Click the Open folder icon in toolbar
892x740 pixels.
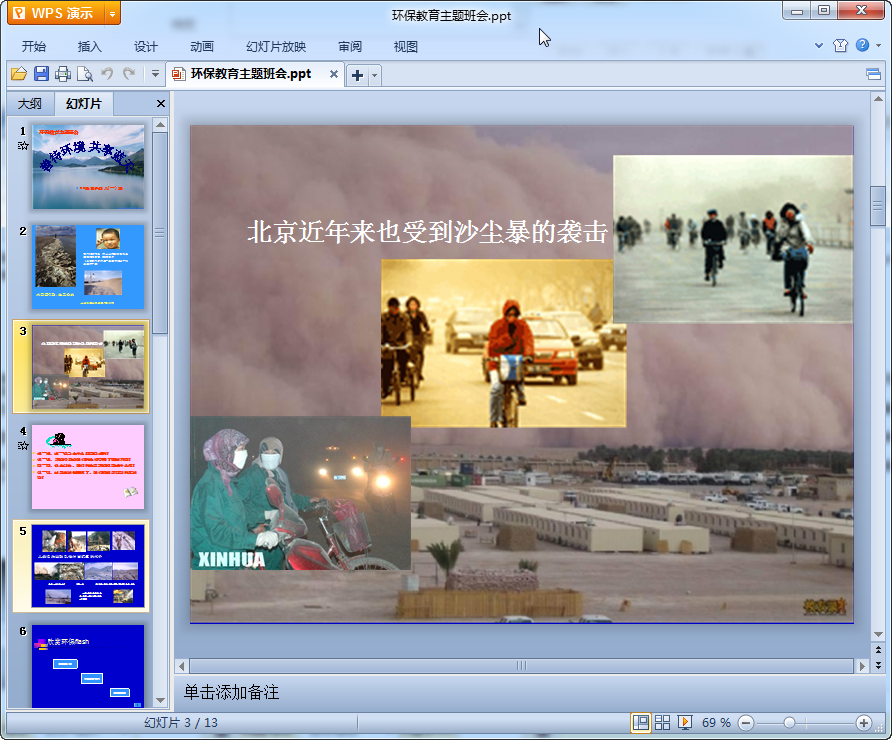click(x=18, y=74)
